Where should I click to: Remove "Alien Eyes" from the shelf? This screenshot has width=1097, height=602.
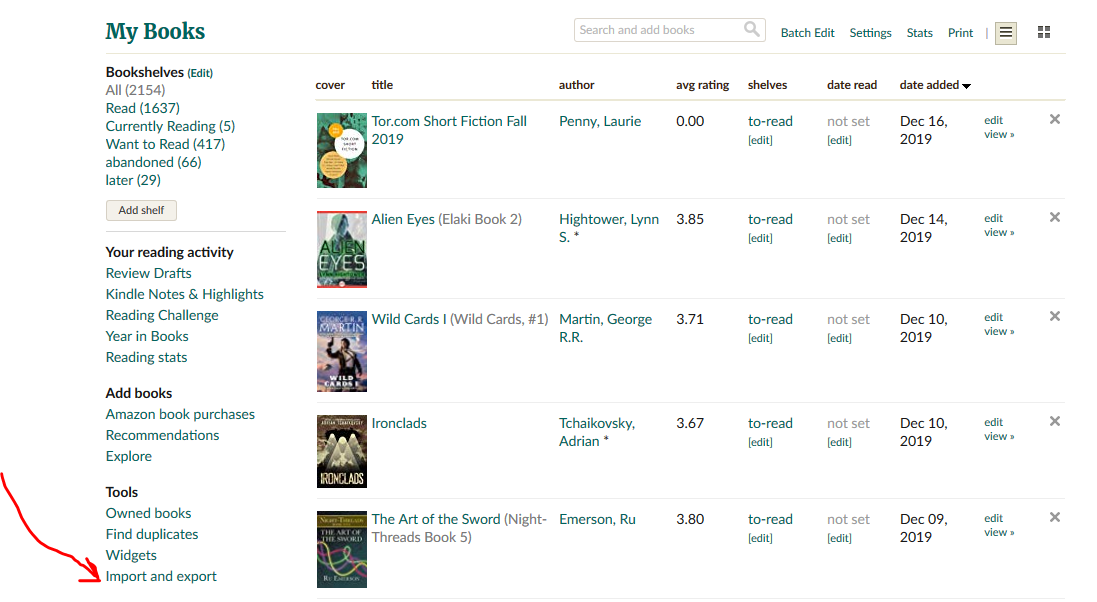tap(1054, 217)
